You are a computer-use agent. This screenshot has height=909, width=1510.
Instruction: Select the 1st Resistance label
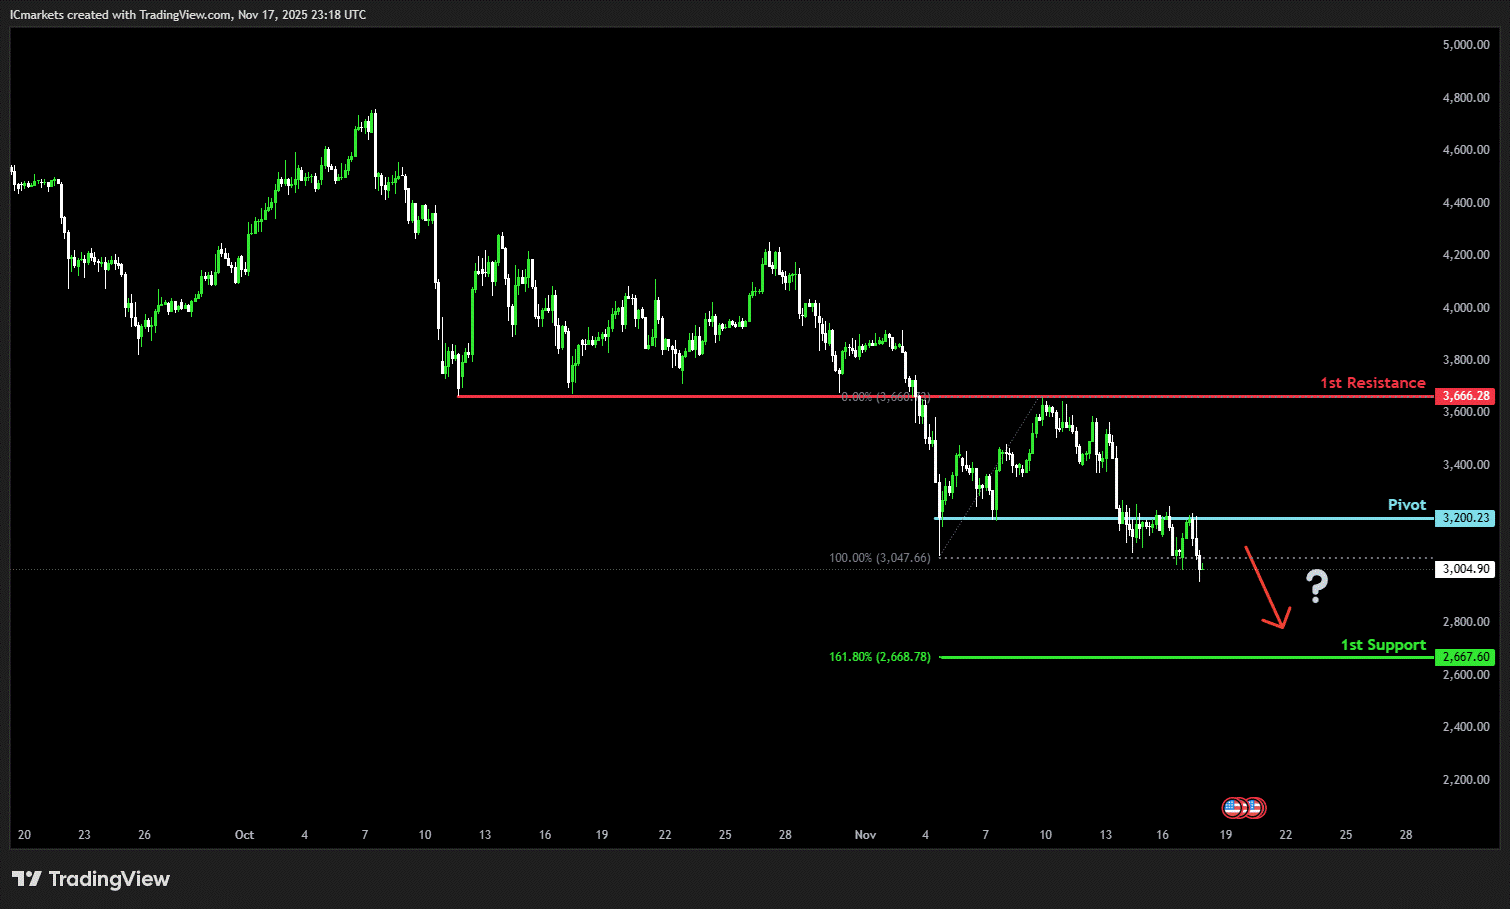pyautogui.click(x=1372, y=383)
